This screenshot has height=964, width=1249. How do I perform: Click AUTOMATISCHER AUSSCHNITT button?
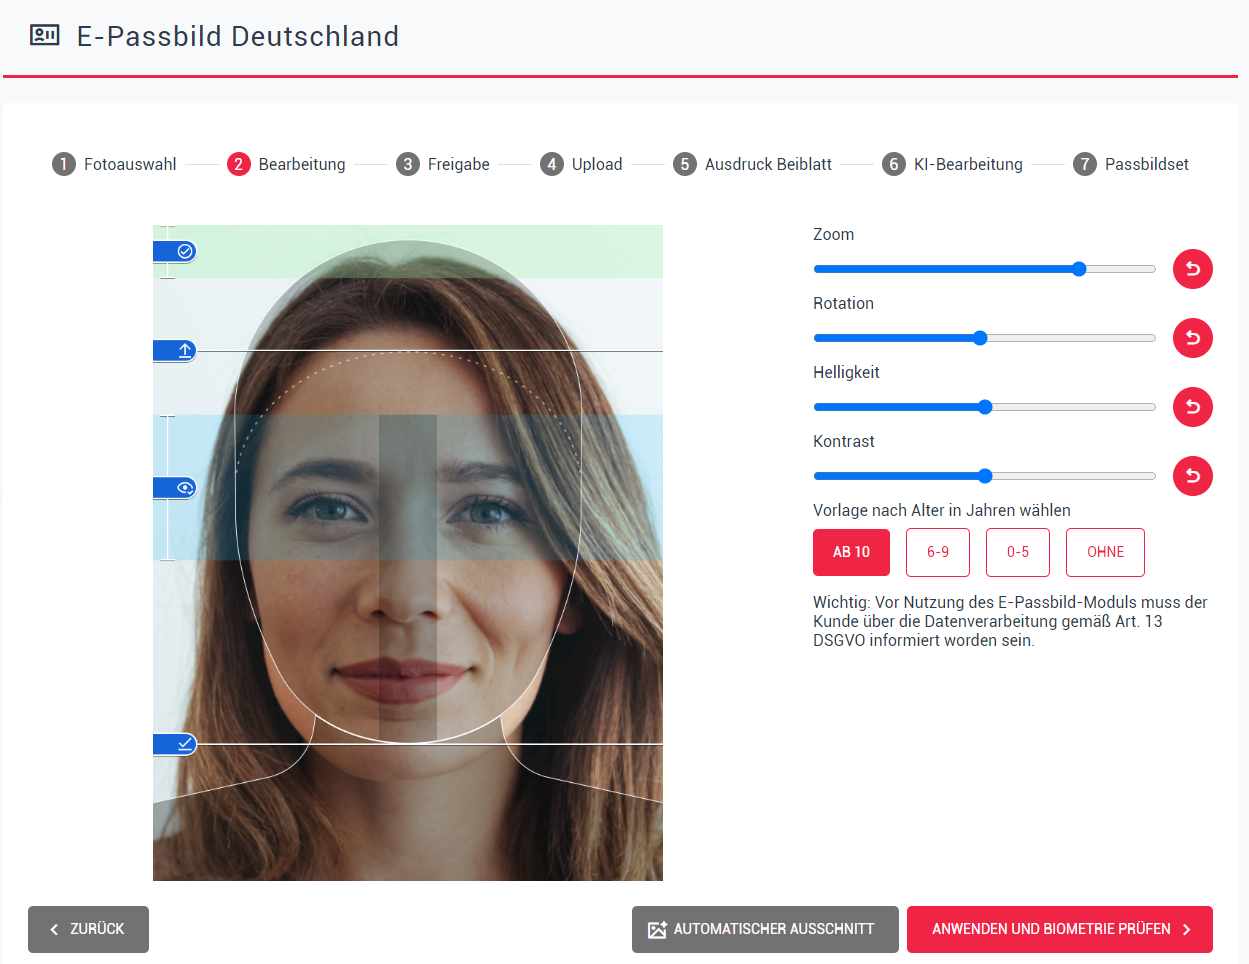(x=765, y=929)
